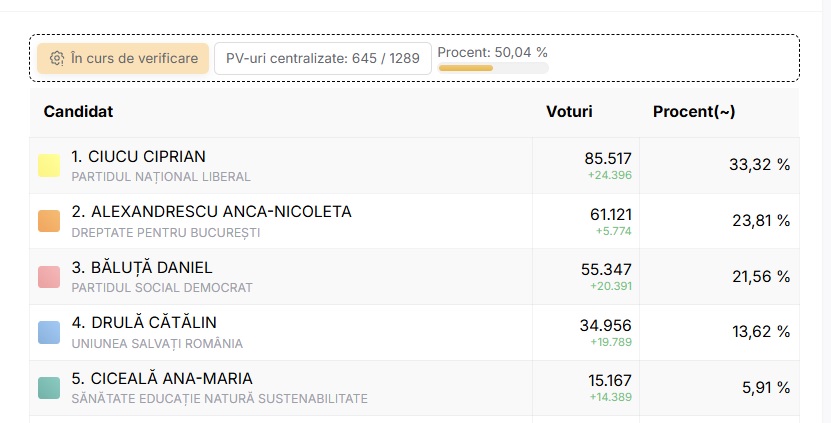Sort by the Candidat column header
The image size is (831, 423).
pyautogui.click(x=78, y=112)
